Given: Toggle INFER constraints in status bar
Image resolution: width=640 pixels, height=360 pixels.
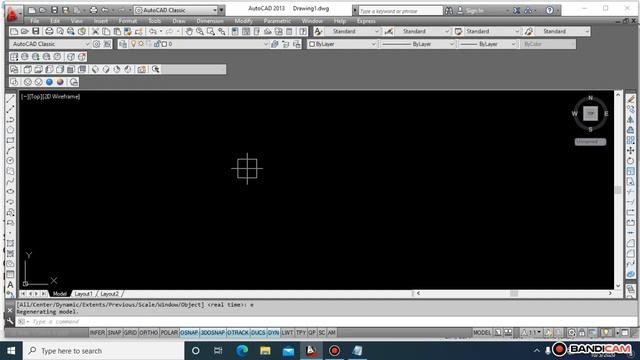Looking at the screenshot, I should [97, 333].
